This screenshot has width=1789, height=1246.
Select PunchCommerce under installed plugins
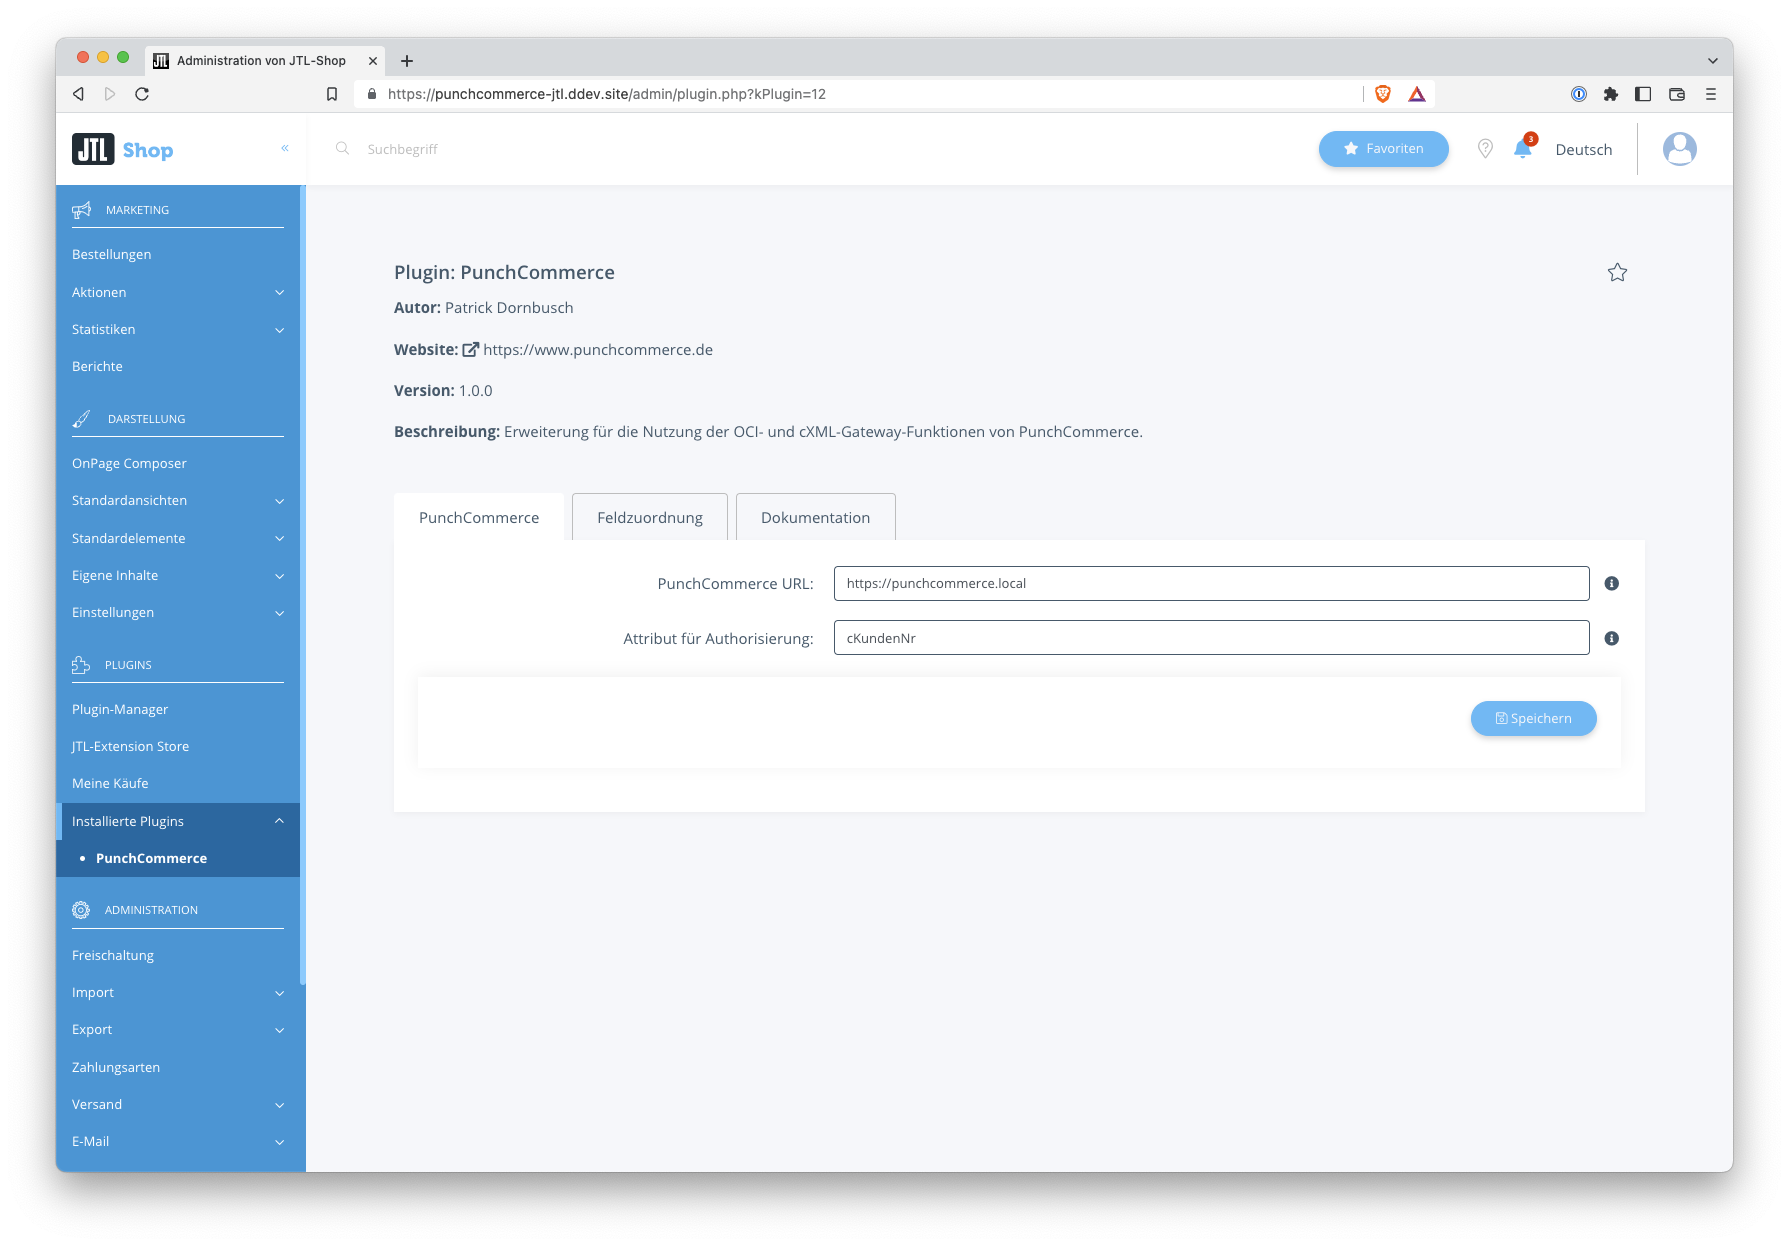coord(151,858)
